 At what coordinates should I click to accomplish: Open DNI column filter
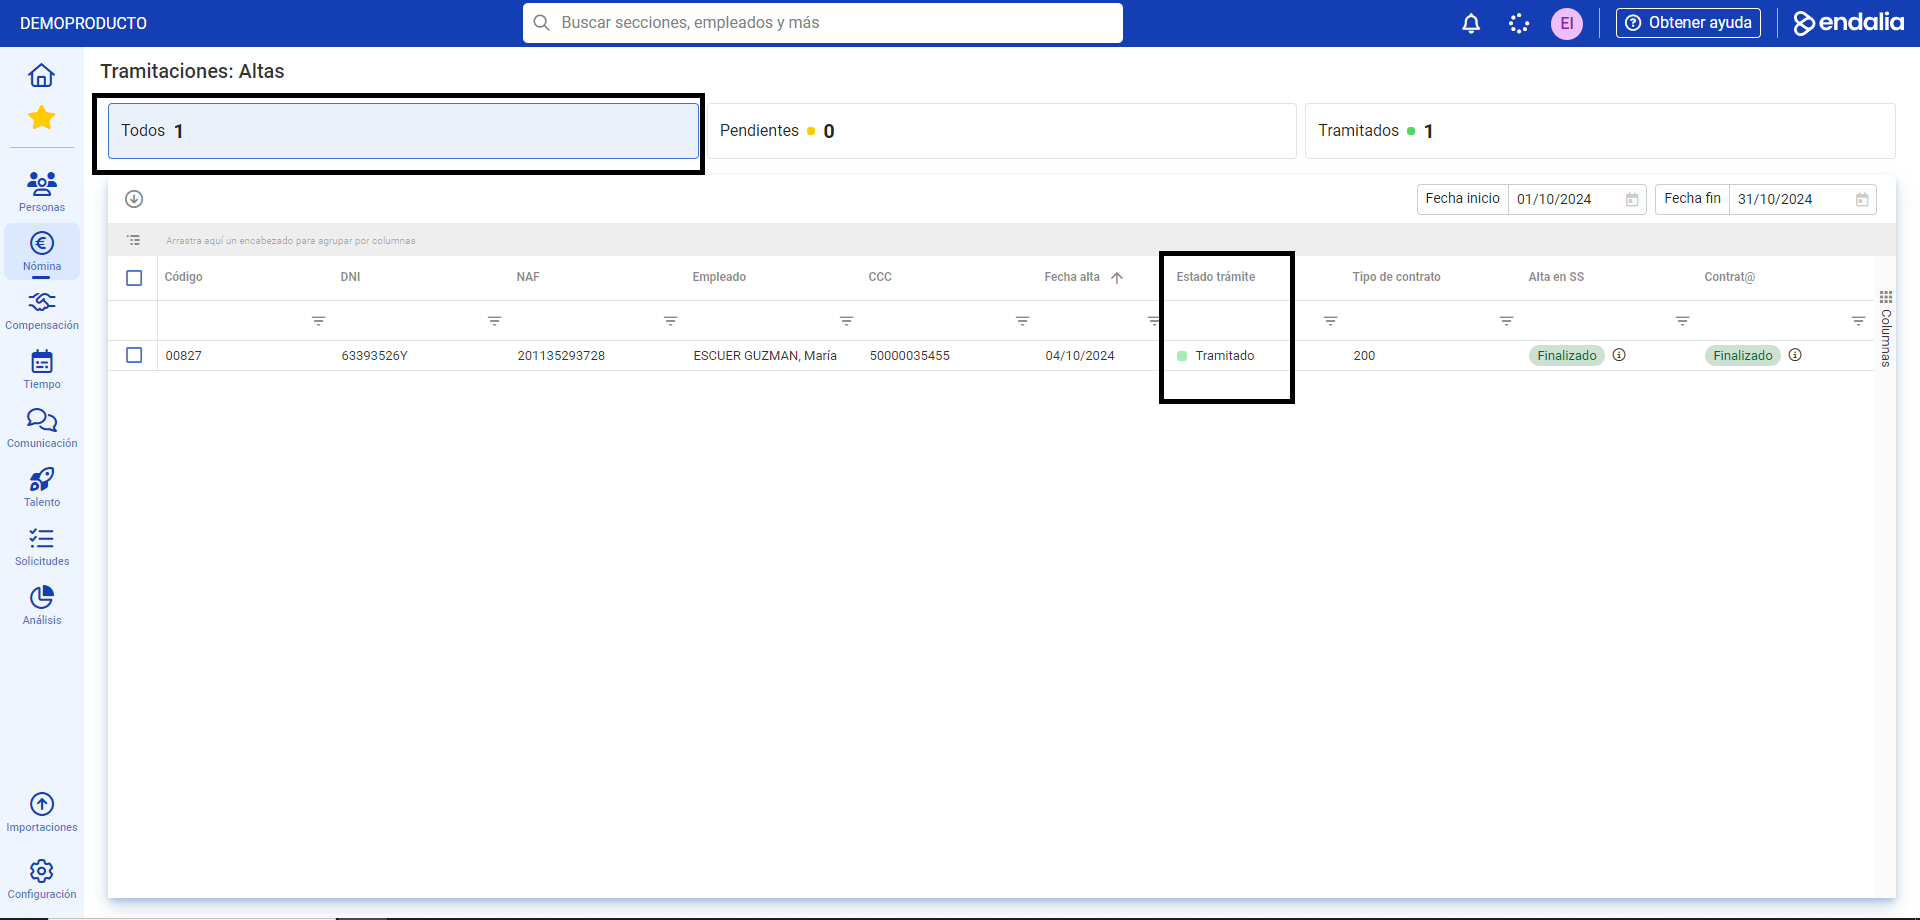click(x=494, y=321)
